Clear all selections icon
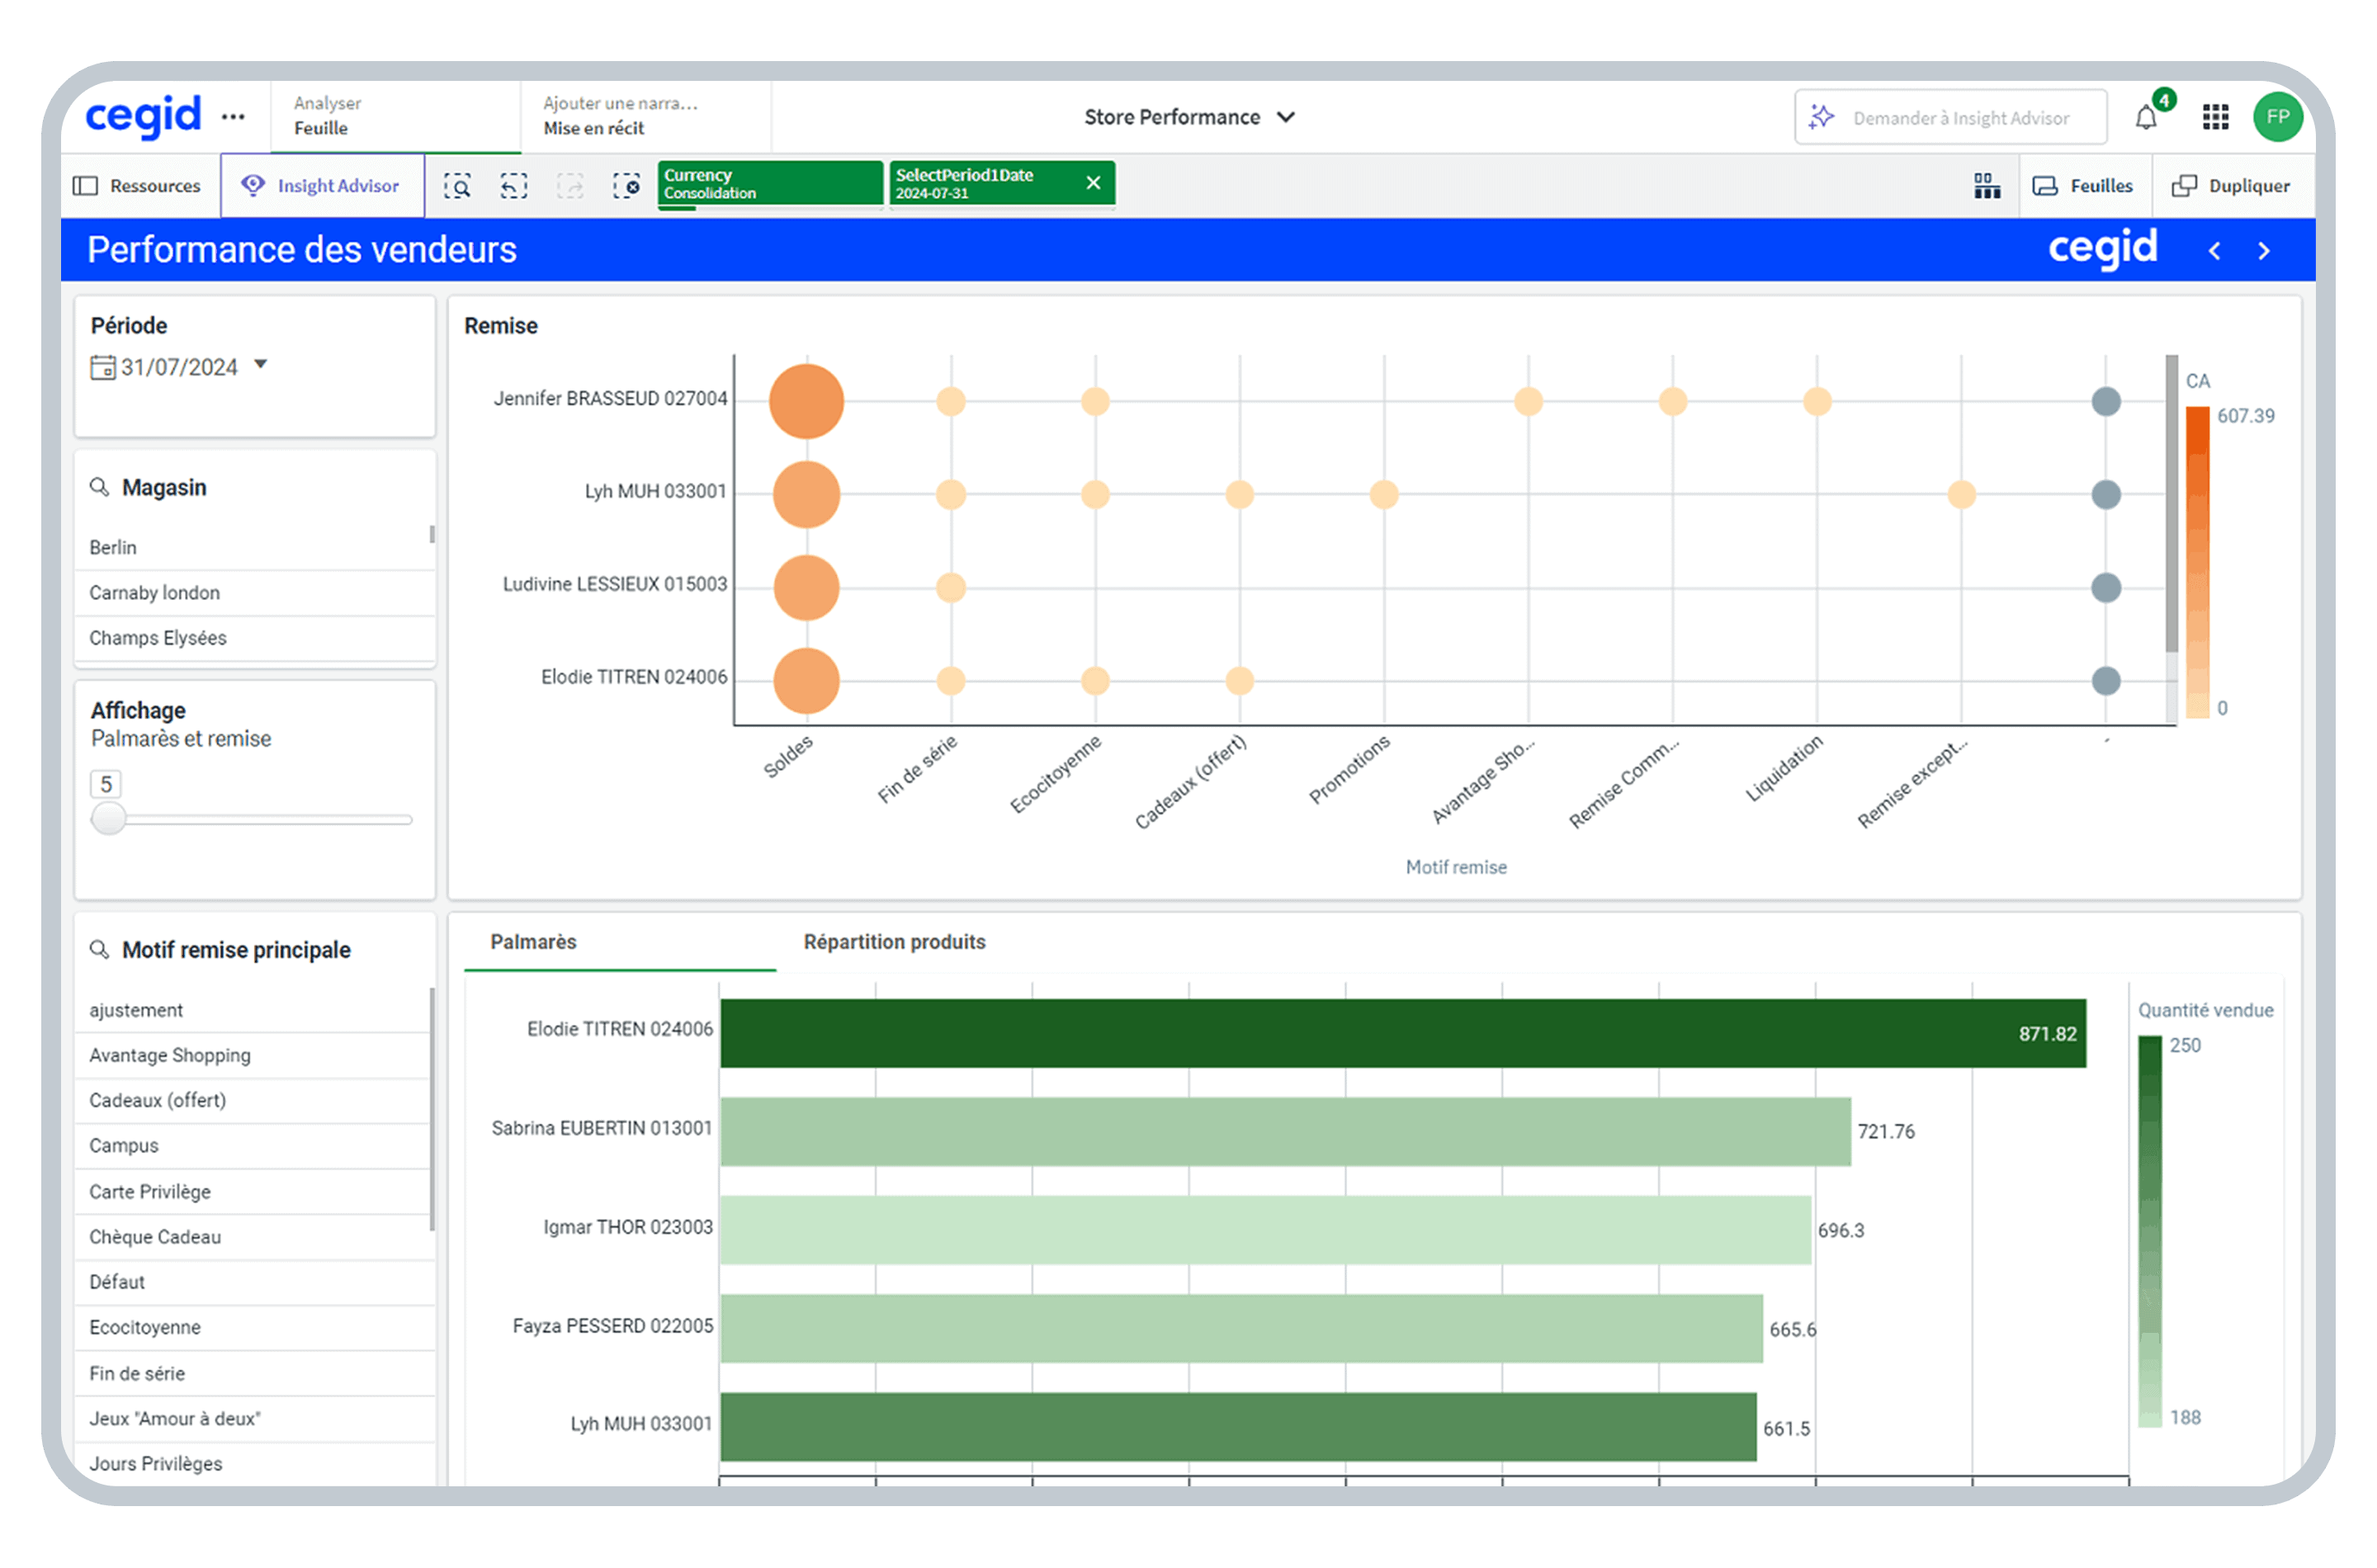Viewport: 2377px width, 1568px height. pos(626,186)
